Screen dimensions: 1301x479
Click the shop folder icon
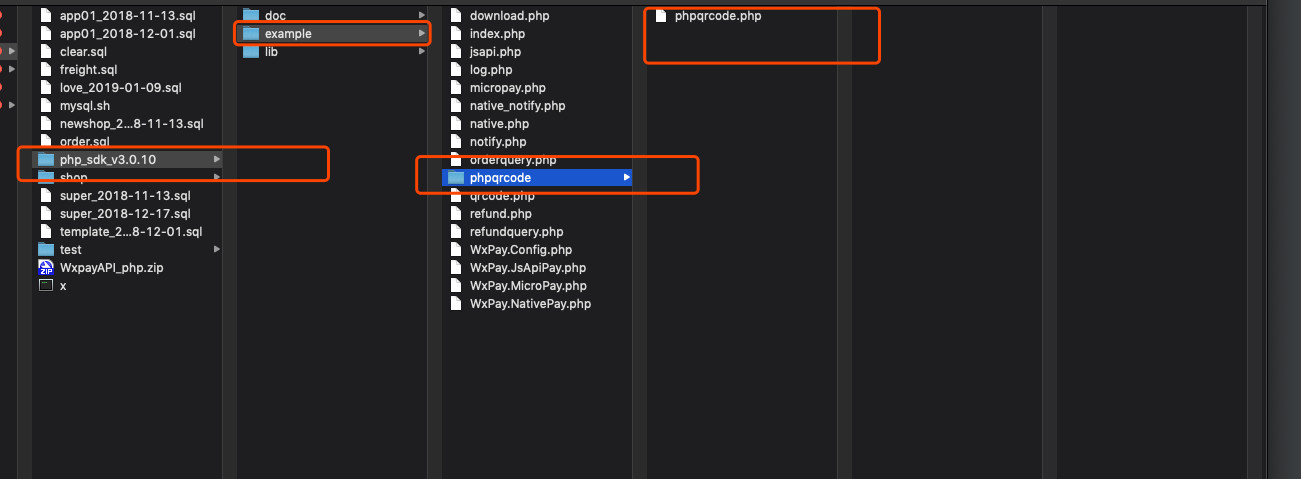(x=46, y=177)
